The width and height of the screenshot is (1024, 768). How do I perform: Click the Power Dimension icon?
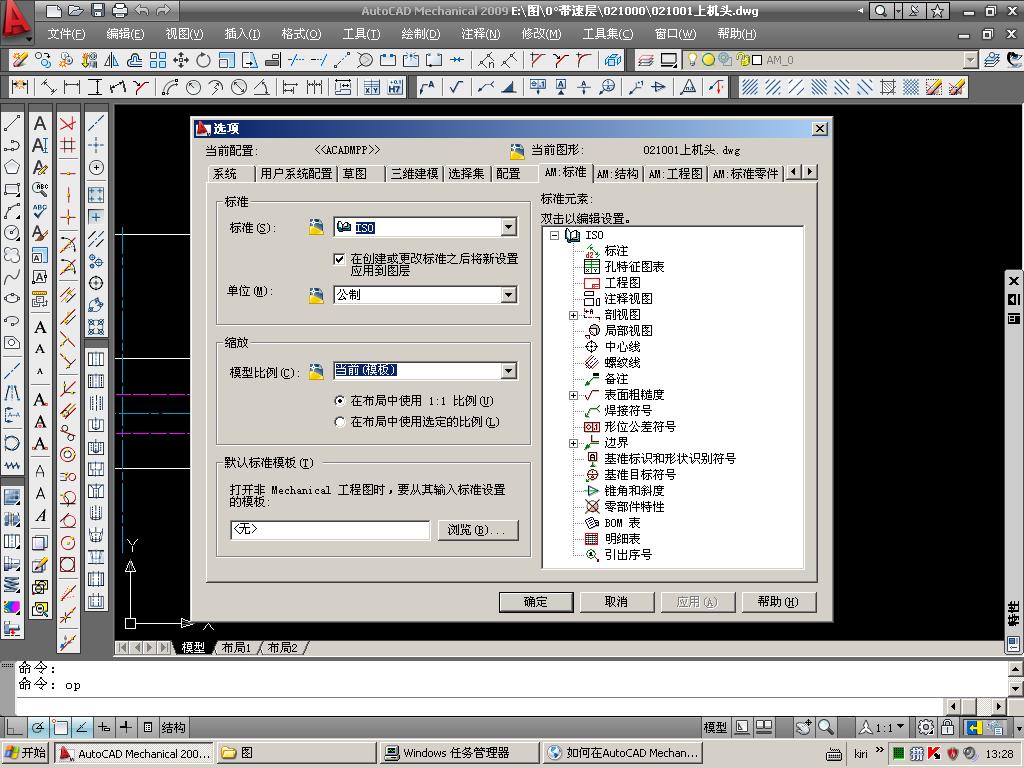[20, 87]
